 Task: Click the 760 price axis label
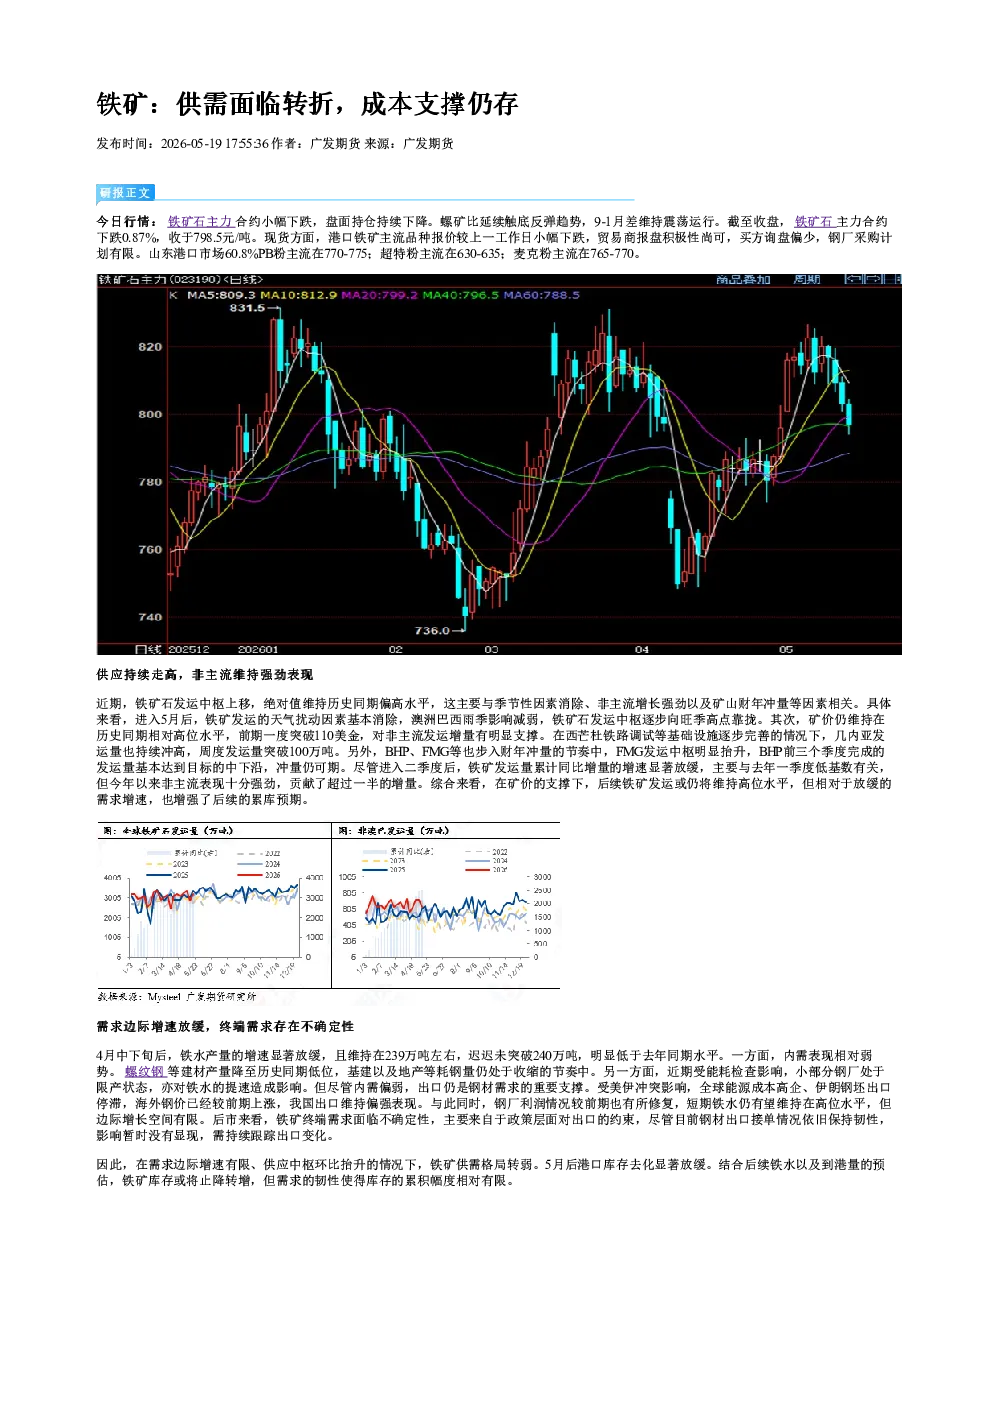[150, 550]
